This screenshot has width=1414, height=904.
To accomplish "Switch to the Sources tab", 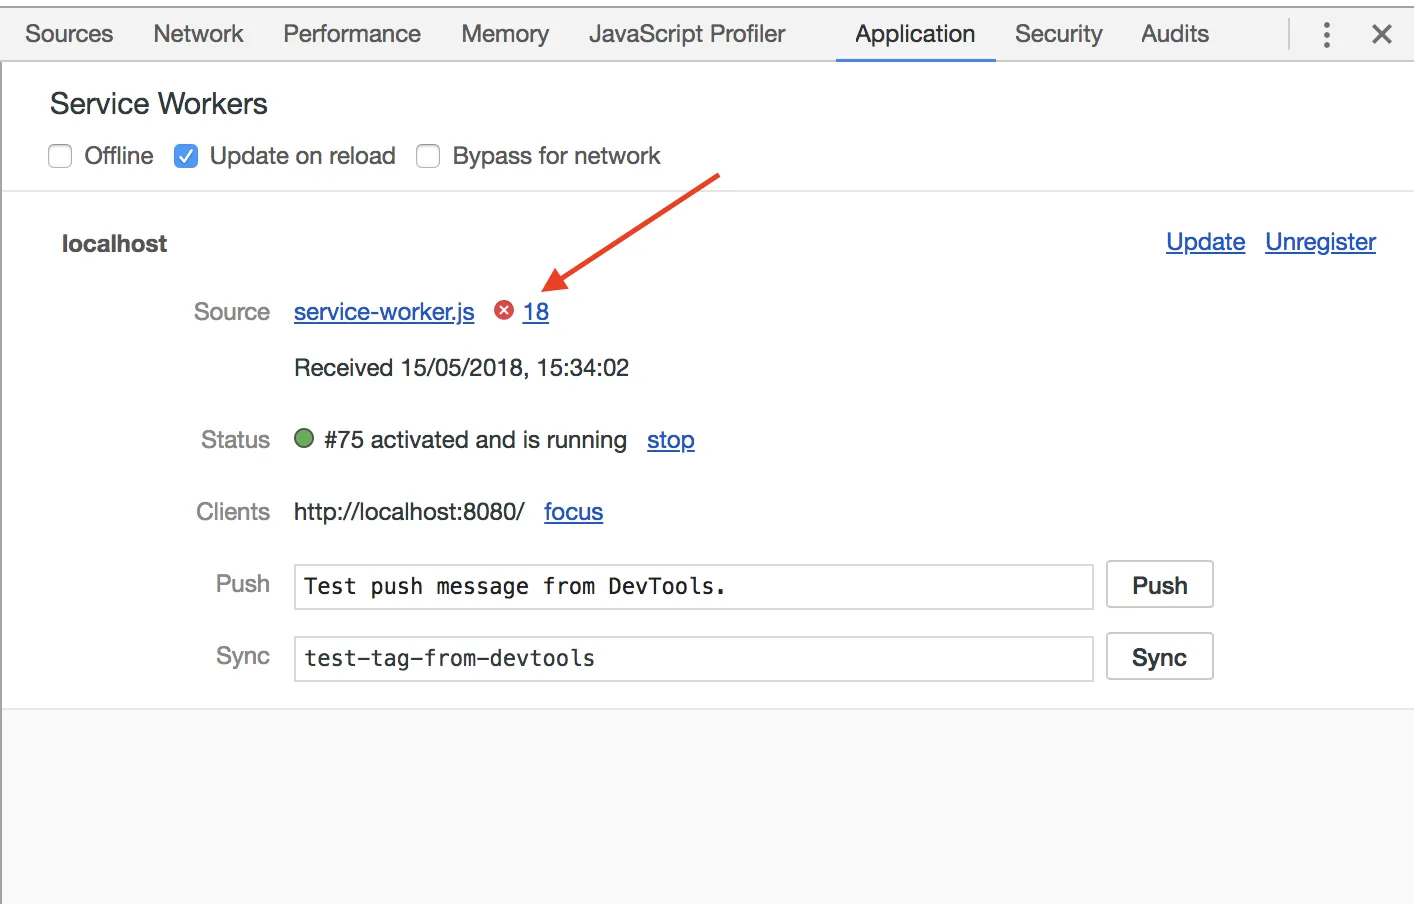I will (69, 34).
